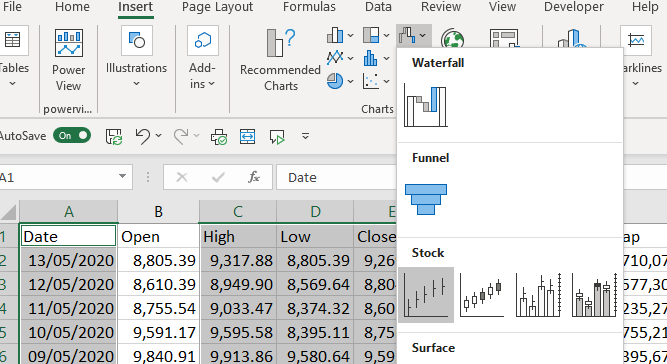667x364 pixels.
Task: Switch to the Review tab
Action: click(441, 7)
